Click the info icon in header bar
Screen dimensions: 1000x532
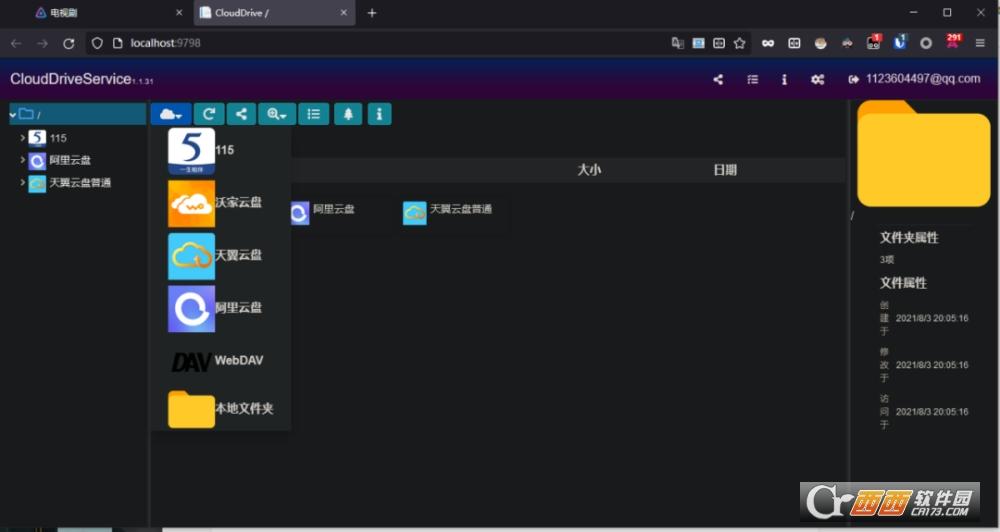click(x=784, y=79)
